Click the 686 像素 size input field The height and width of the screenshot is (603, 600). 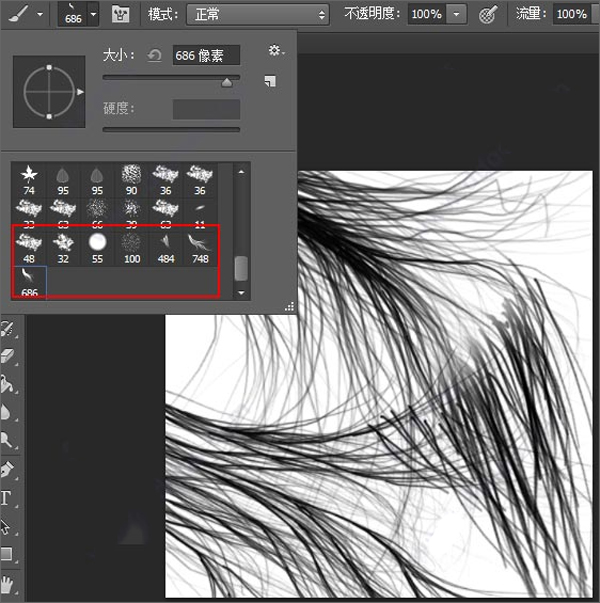[206, 55]
